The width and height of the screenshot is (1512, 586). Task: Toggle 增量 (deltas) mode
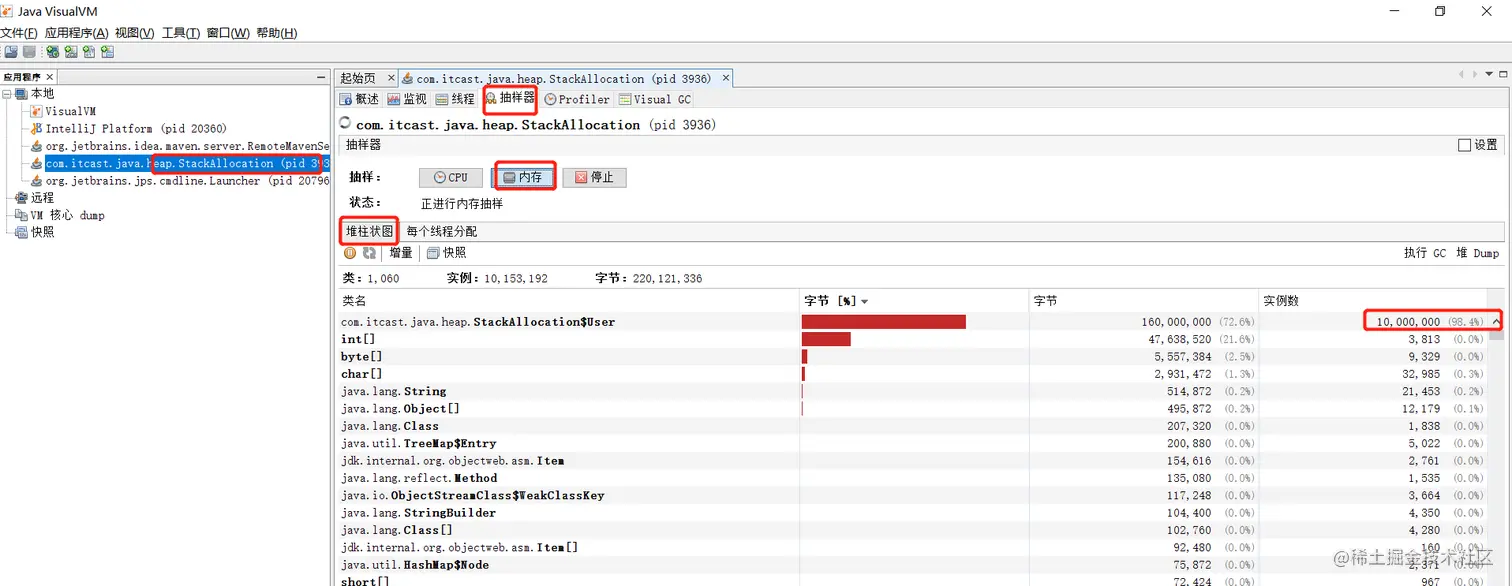pos(401,253)
